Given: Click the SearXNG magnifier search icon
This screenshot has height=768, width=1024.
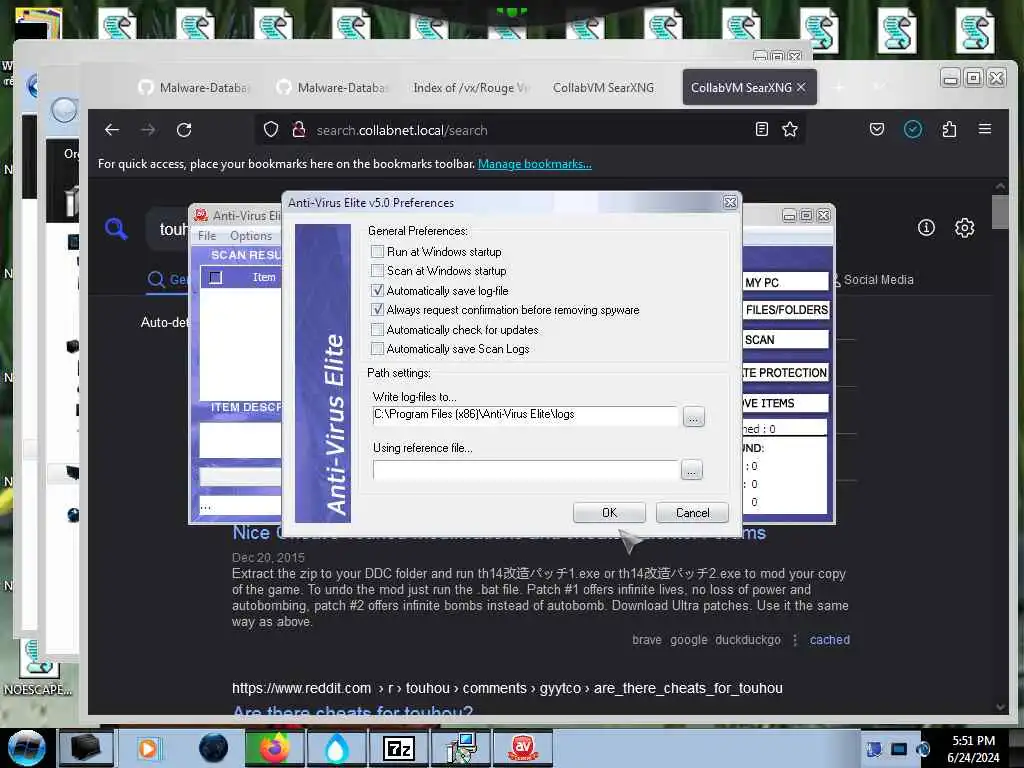Looking at the screenshot, I should (x=116, y=229).
